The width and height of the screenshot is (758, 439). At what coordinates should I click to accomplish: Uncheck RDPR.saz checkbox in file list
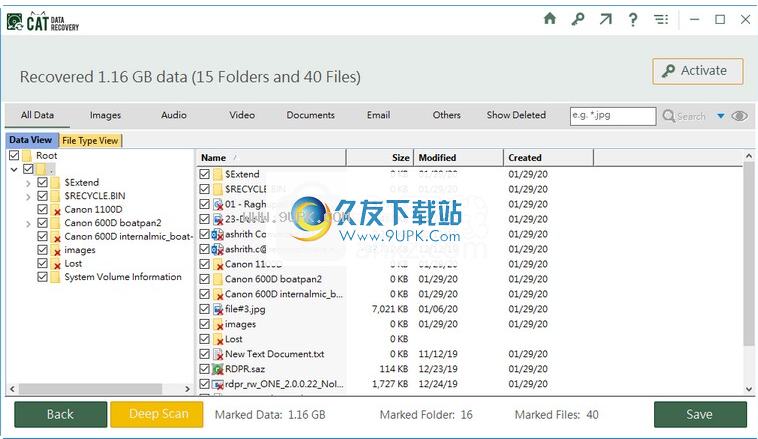tap(204, 369)
